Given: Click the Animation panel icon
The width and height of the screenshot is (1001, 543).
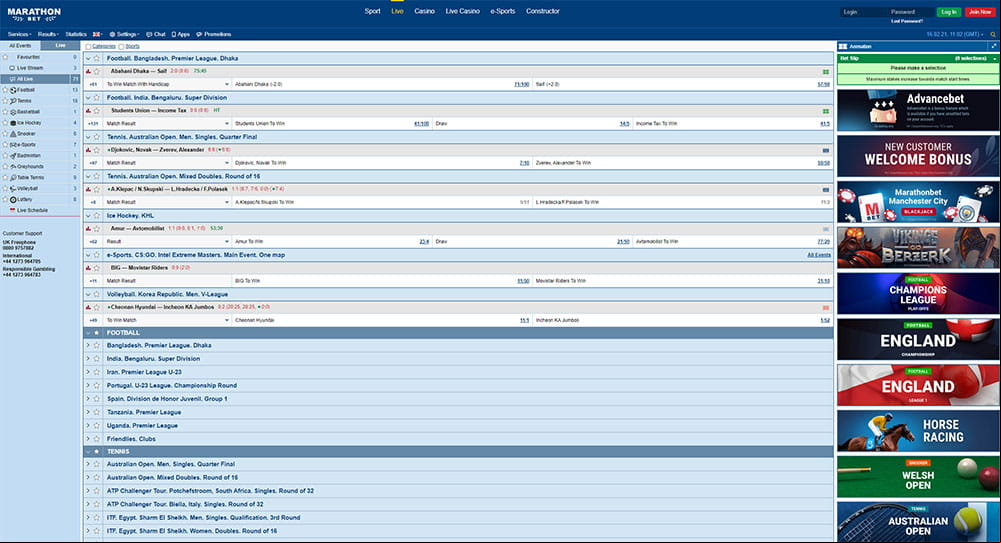Looking at the screenshot, I should [x=843, y=46].
